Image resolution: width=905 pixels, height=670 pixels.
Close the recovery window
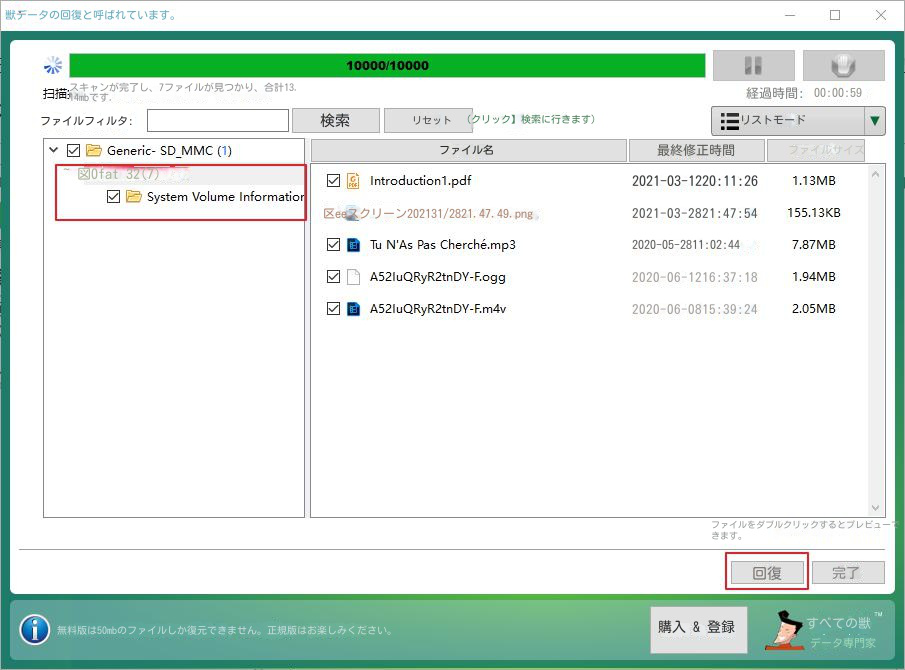(881, 15)
